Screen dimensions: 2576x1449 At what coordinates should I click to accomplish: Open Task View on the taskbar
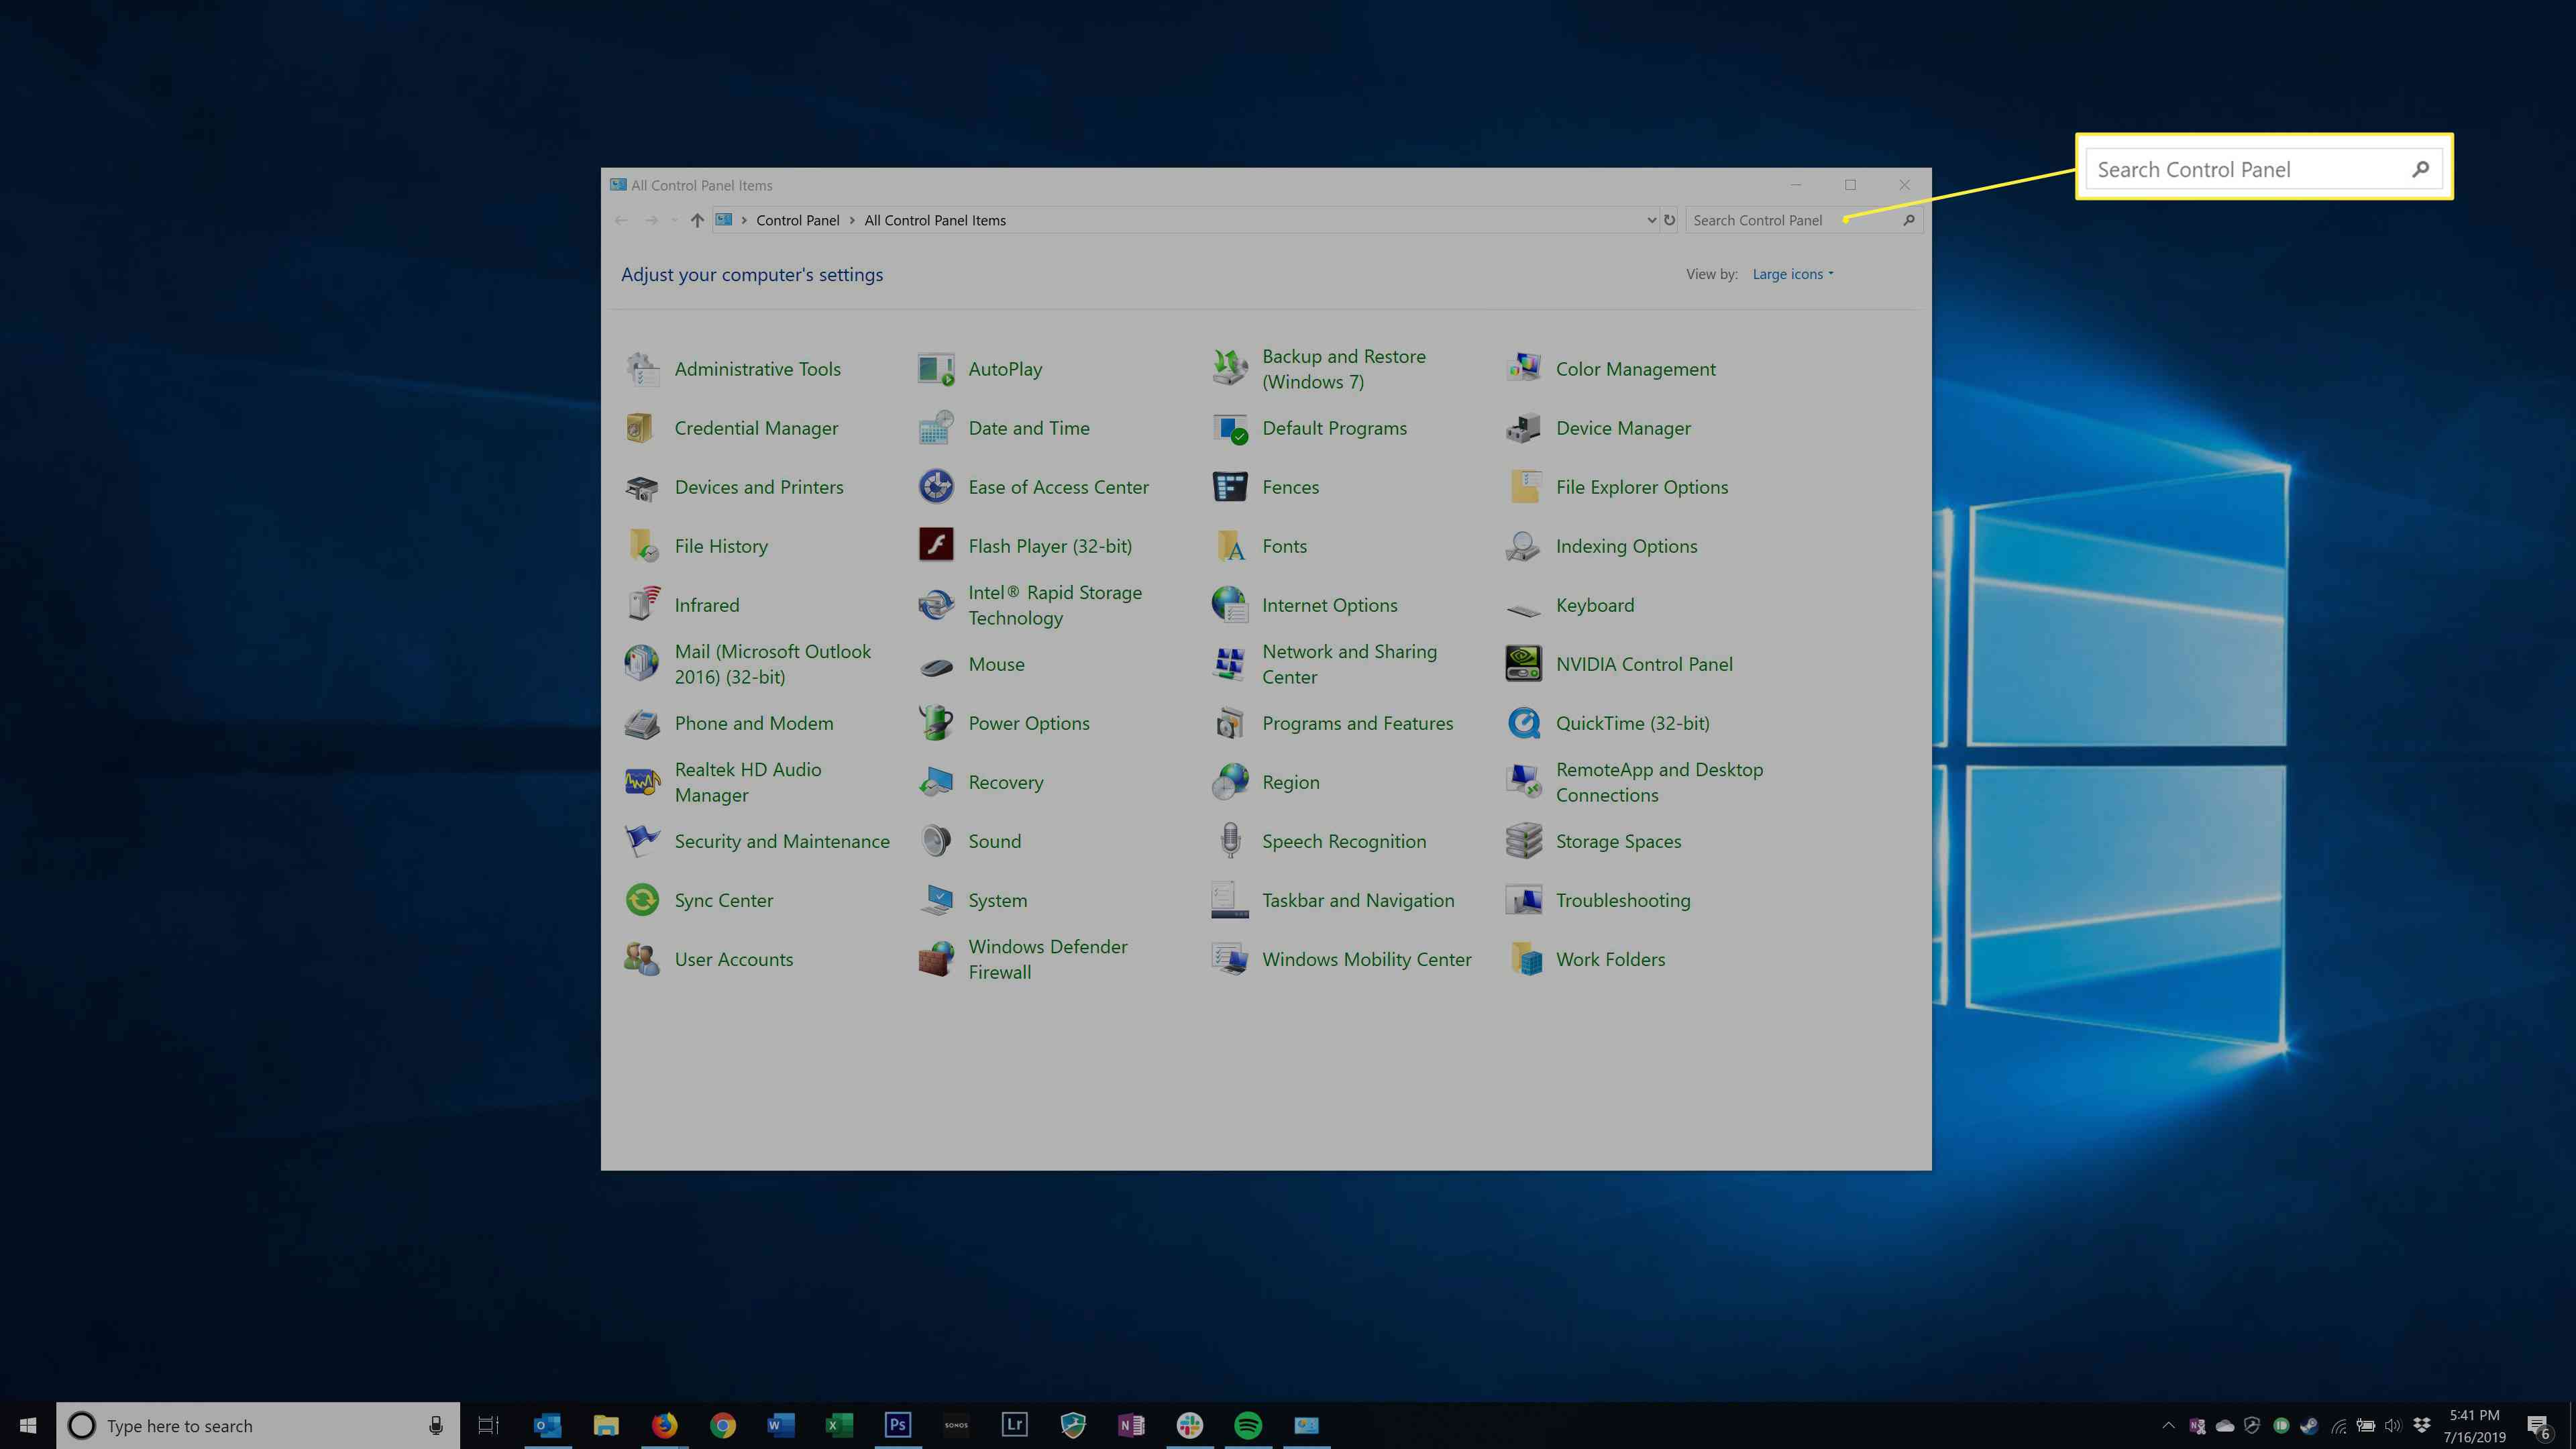pos(487,1425)
